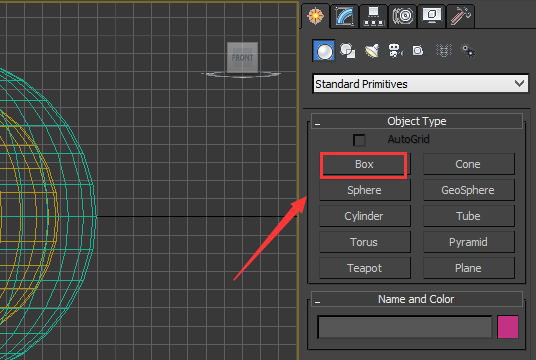Click the Teapot button

point(364,268)
